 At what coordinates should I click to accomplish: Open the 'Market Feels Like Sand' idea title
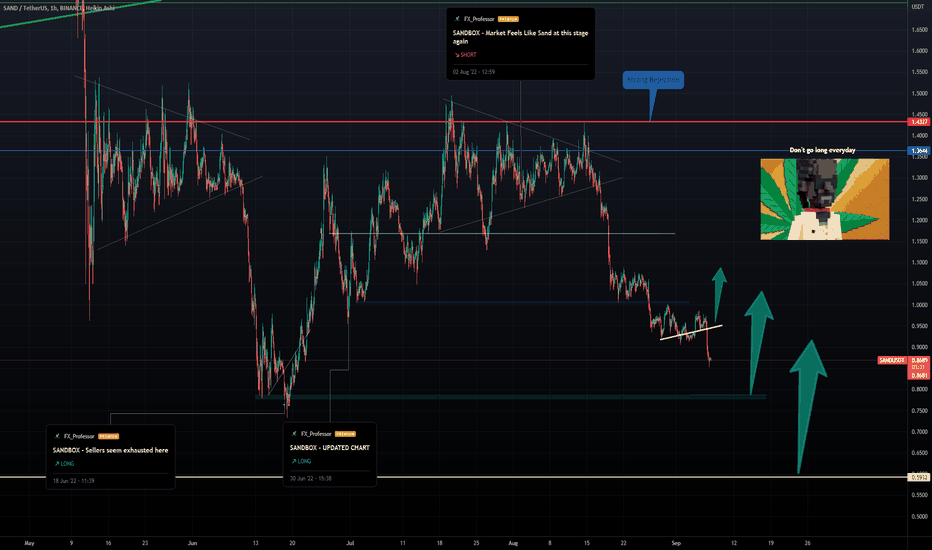520,37
